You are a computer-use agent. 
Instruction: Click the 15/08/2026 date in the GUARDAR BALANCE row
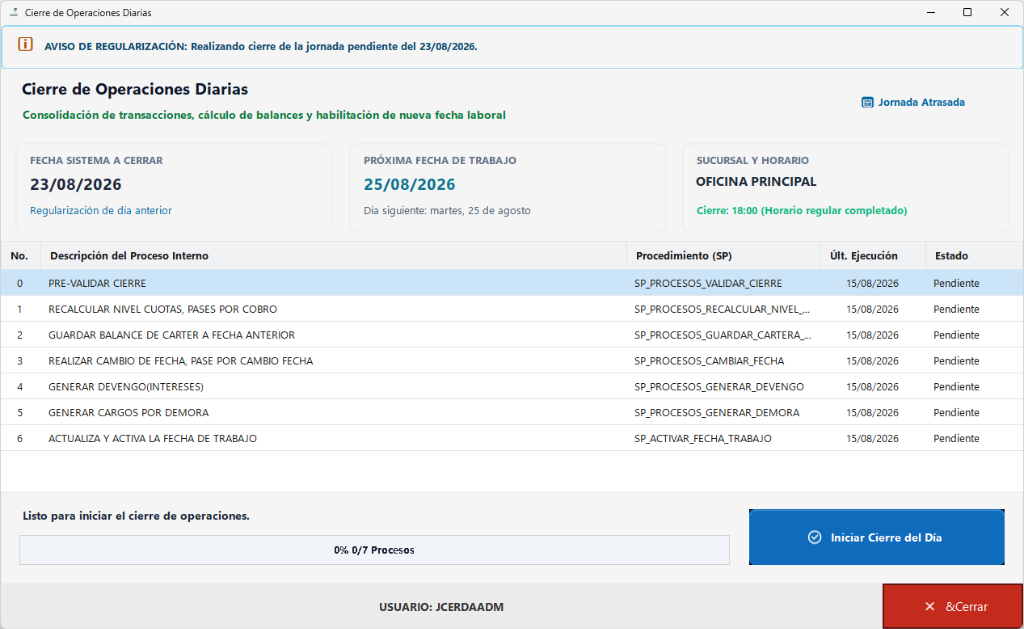point(872,335)
